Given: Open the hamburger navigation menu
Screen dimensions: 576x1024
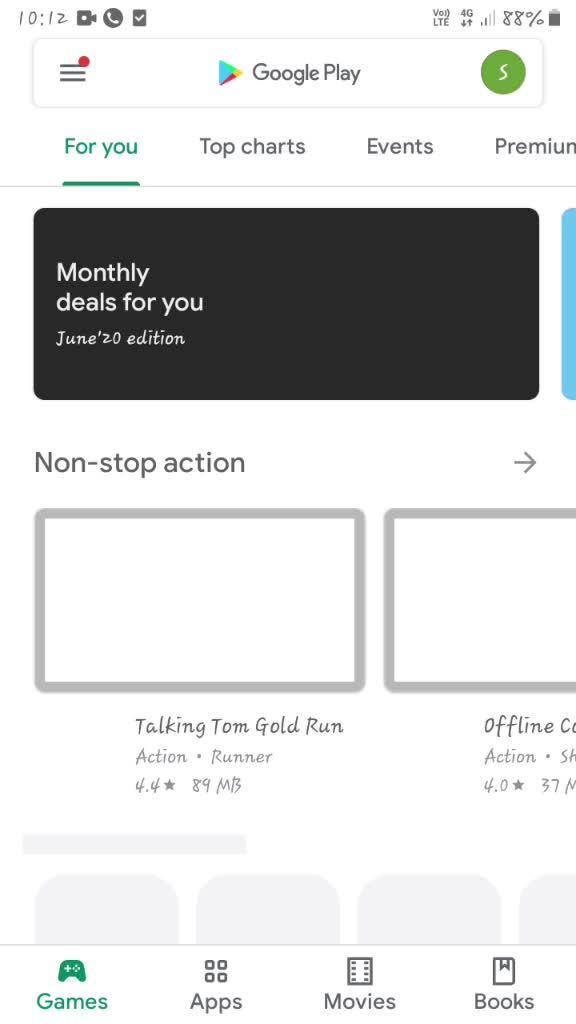Looking at the screenshot, I should click(x=72, y=72).
